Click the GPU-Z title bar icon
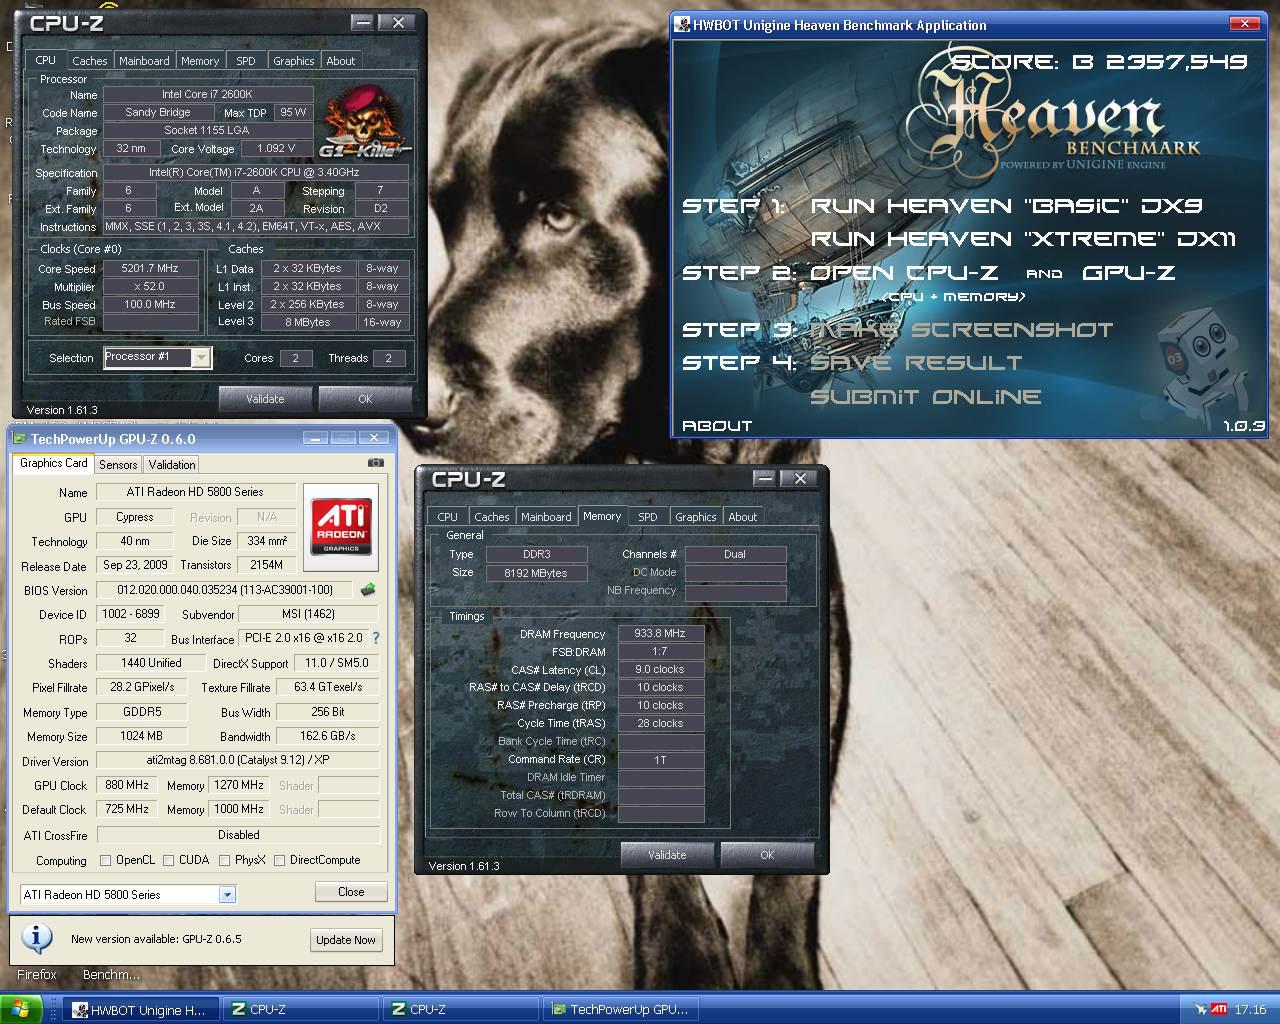 pos(19,439)
